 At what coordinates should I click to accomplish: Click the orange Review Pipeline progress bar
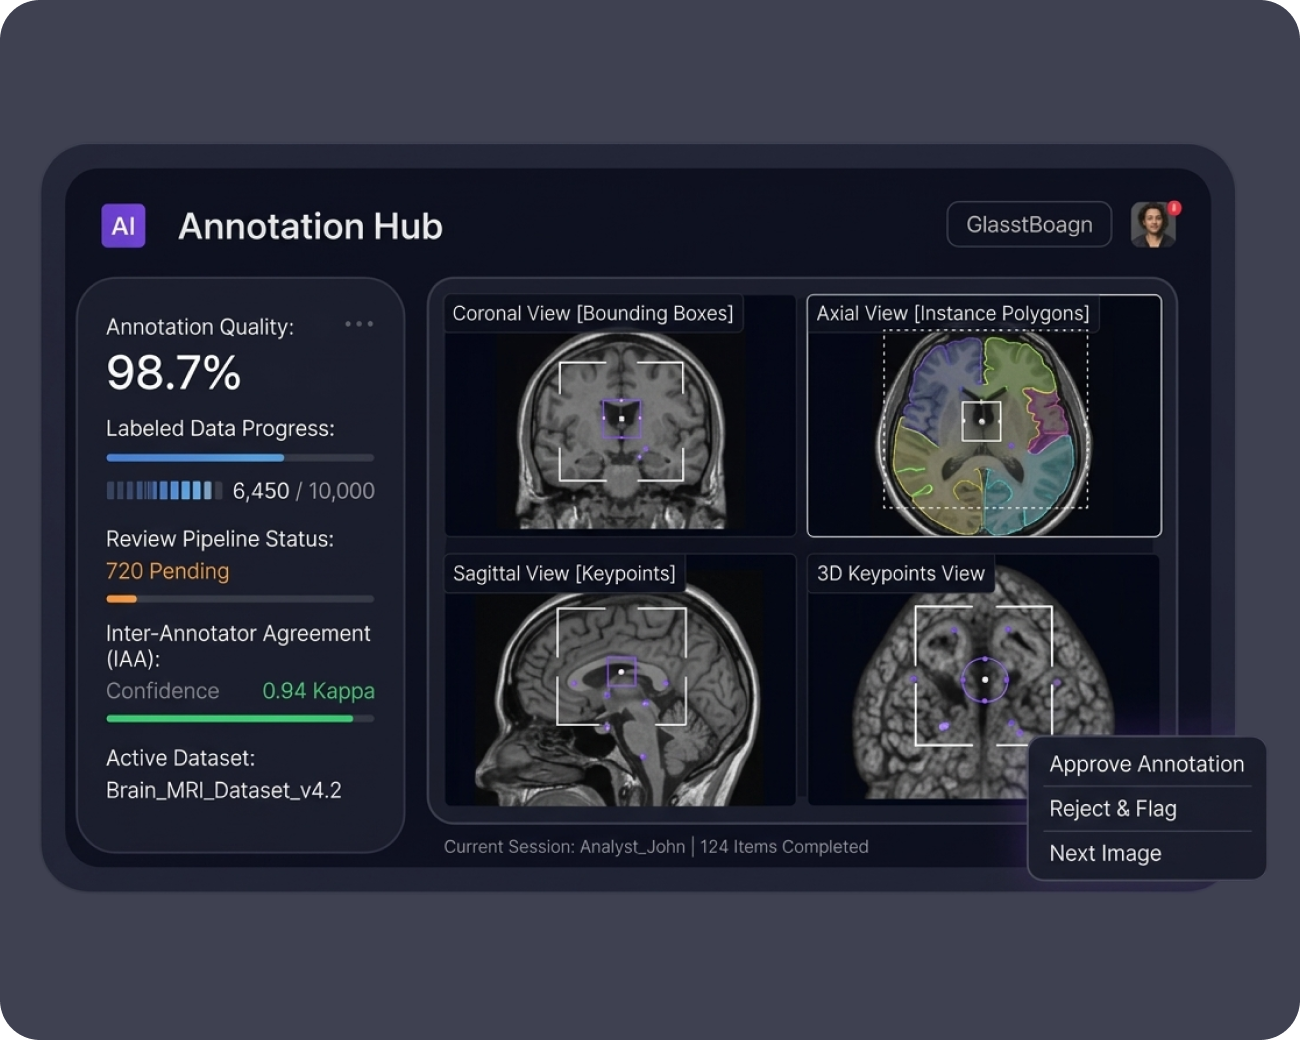pos(240,599)
